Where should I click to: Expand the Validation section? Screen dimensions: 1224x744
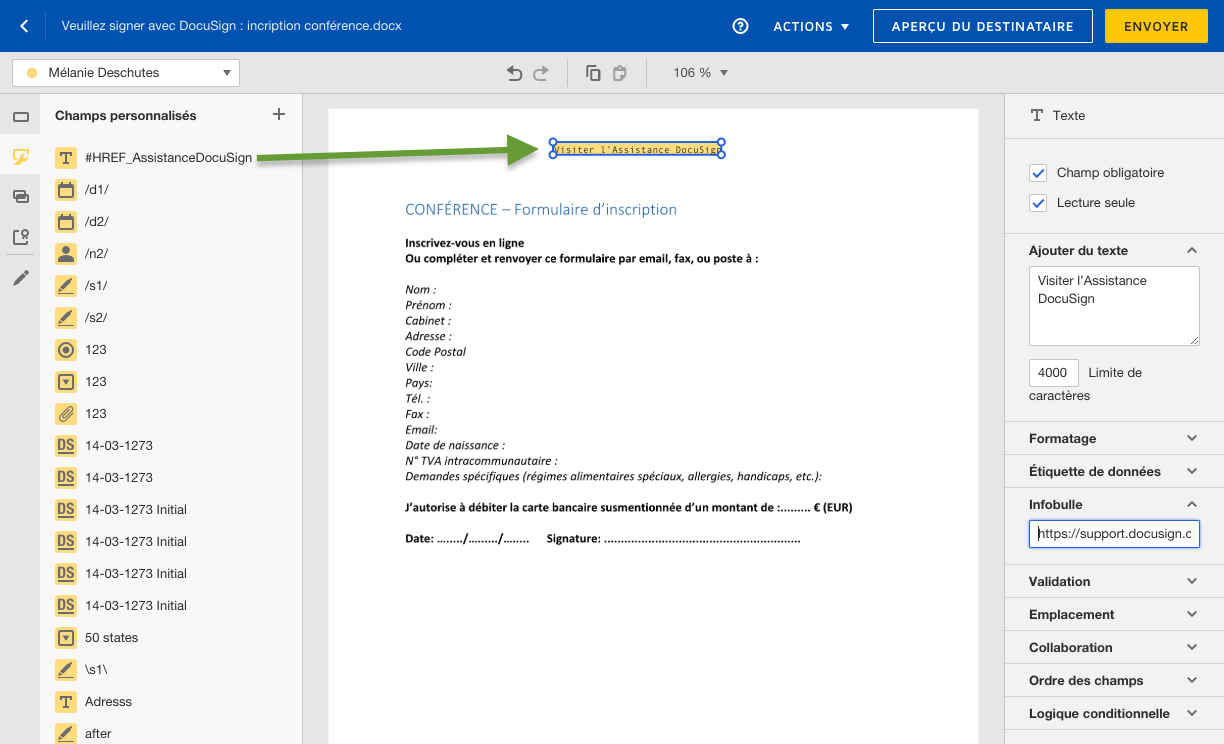(1191, 582)
